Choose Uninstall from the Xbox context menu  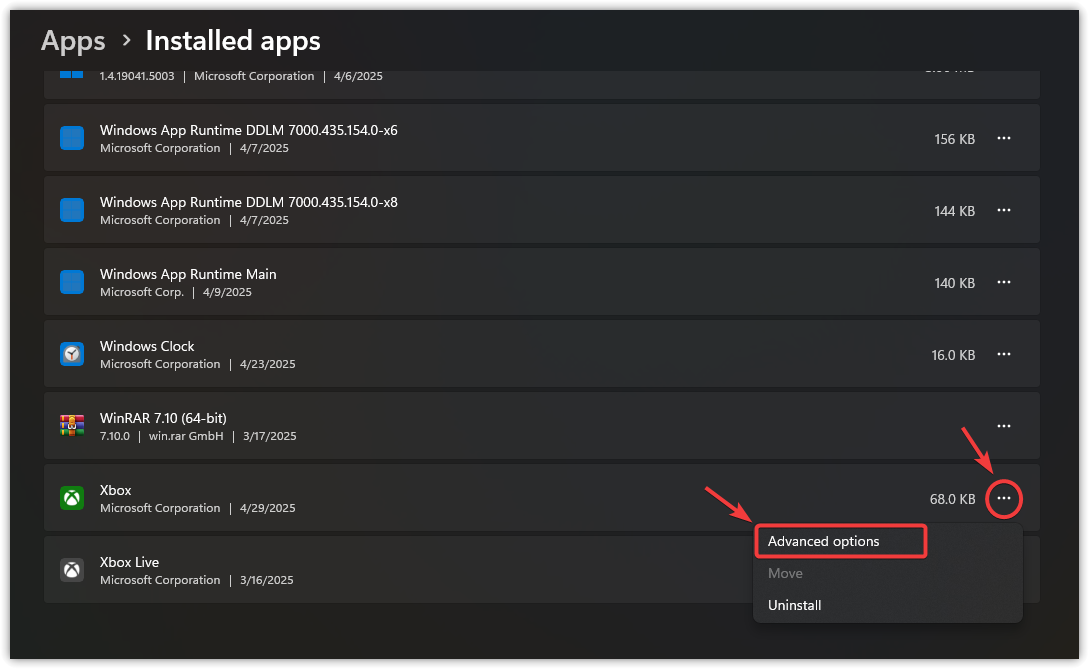click(x=794, y=605)
